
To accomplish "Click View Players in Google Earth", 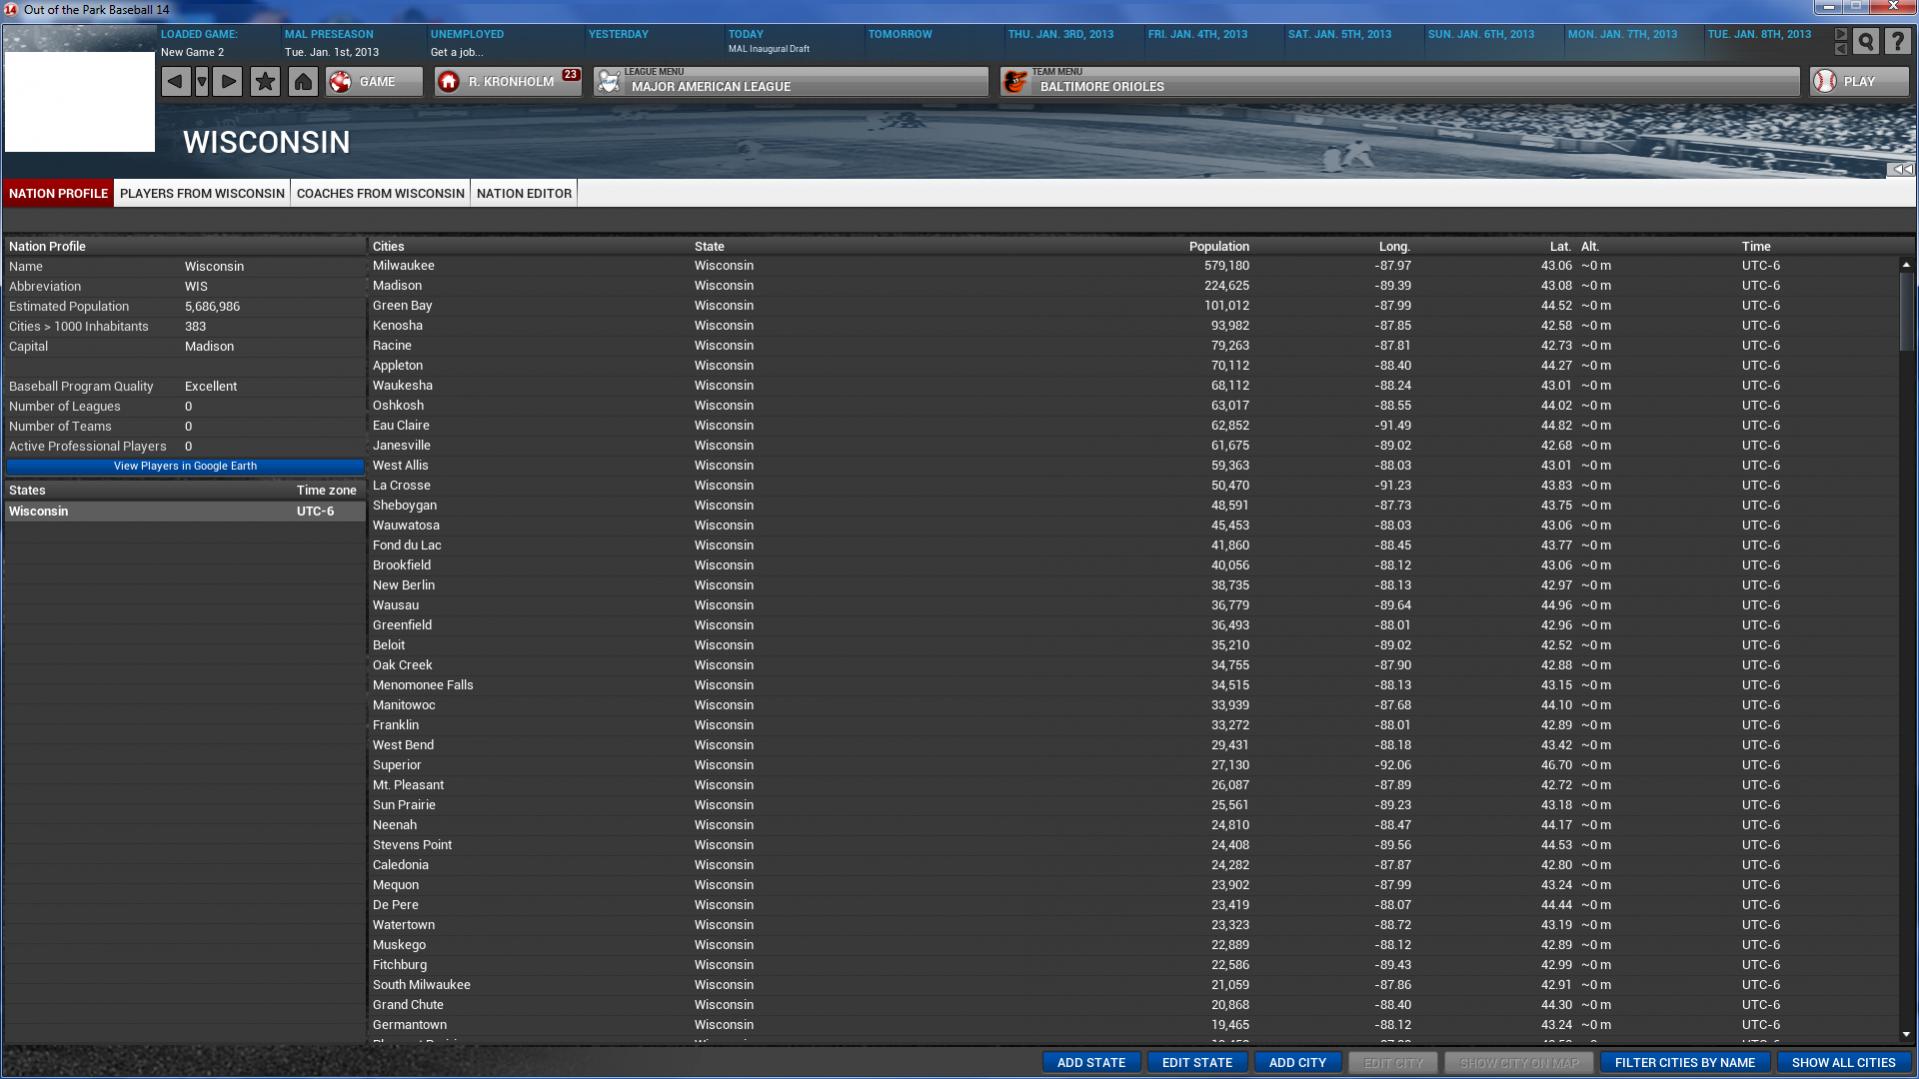I will click(185, 466).
